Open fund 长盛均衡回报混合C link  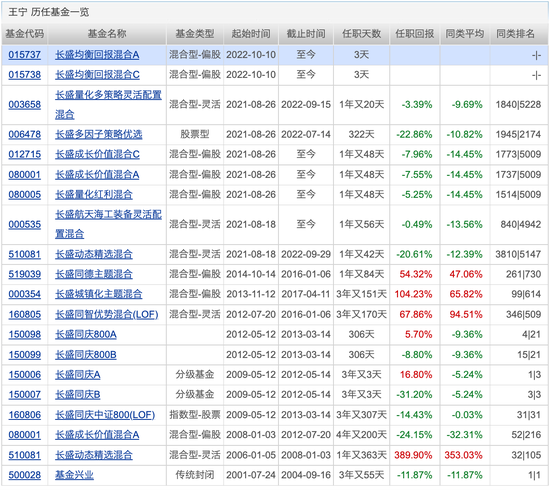(x=97, y=75)
